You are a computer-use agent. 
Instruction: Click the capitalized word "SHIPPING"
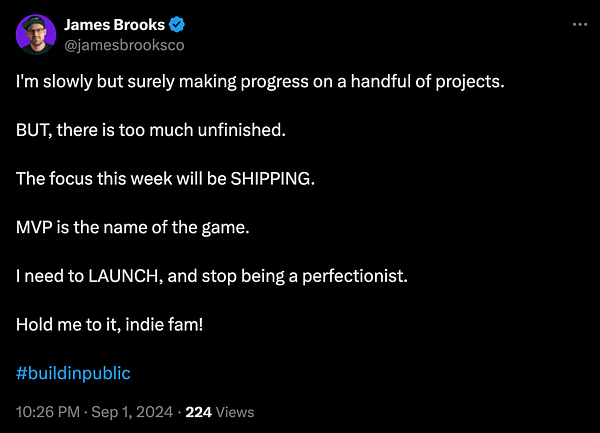coord(271,178)
